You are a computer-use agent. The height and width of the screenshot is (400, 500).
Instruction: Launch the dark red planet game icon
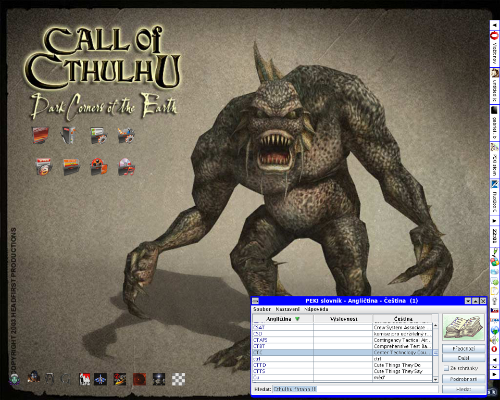click(x=140, y=379)
